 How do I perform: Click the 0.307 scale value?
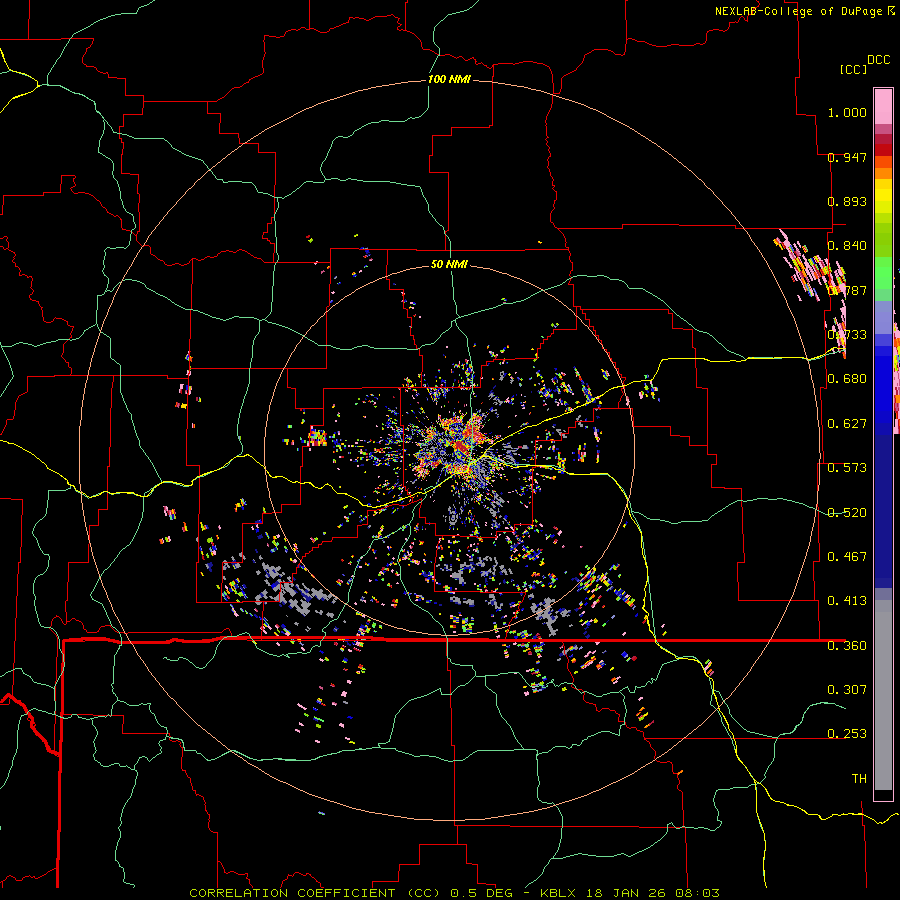pyautogui.click(x=847, y=690)
